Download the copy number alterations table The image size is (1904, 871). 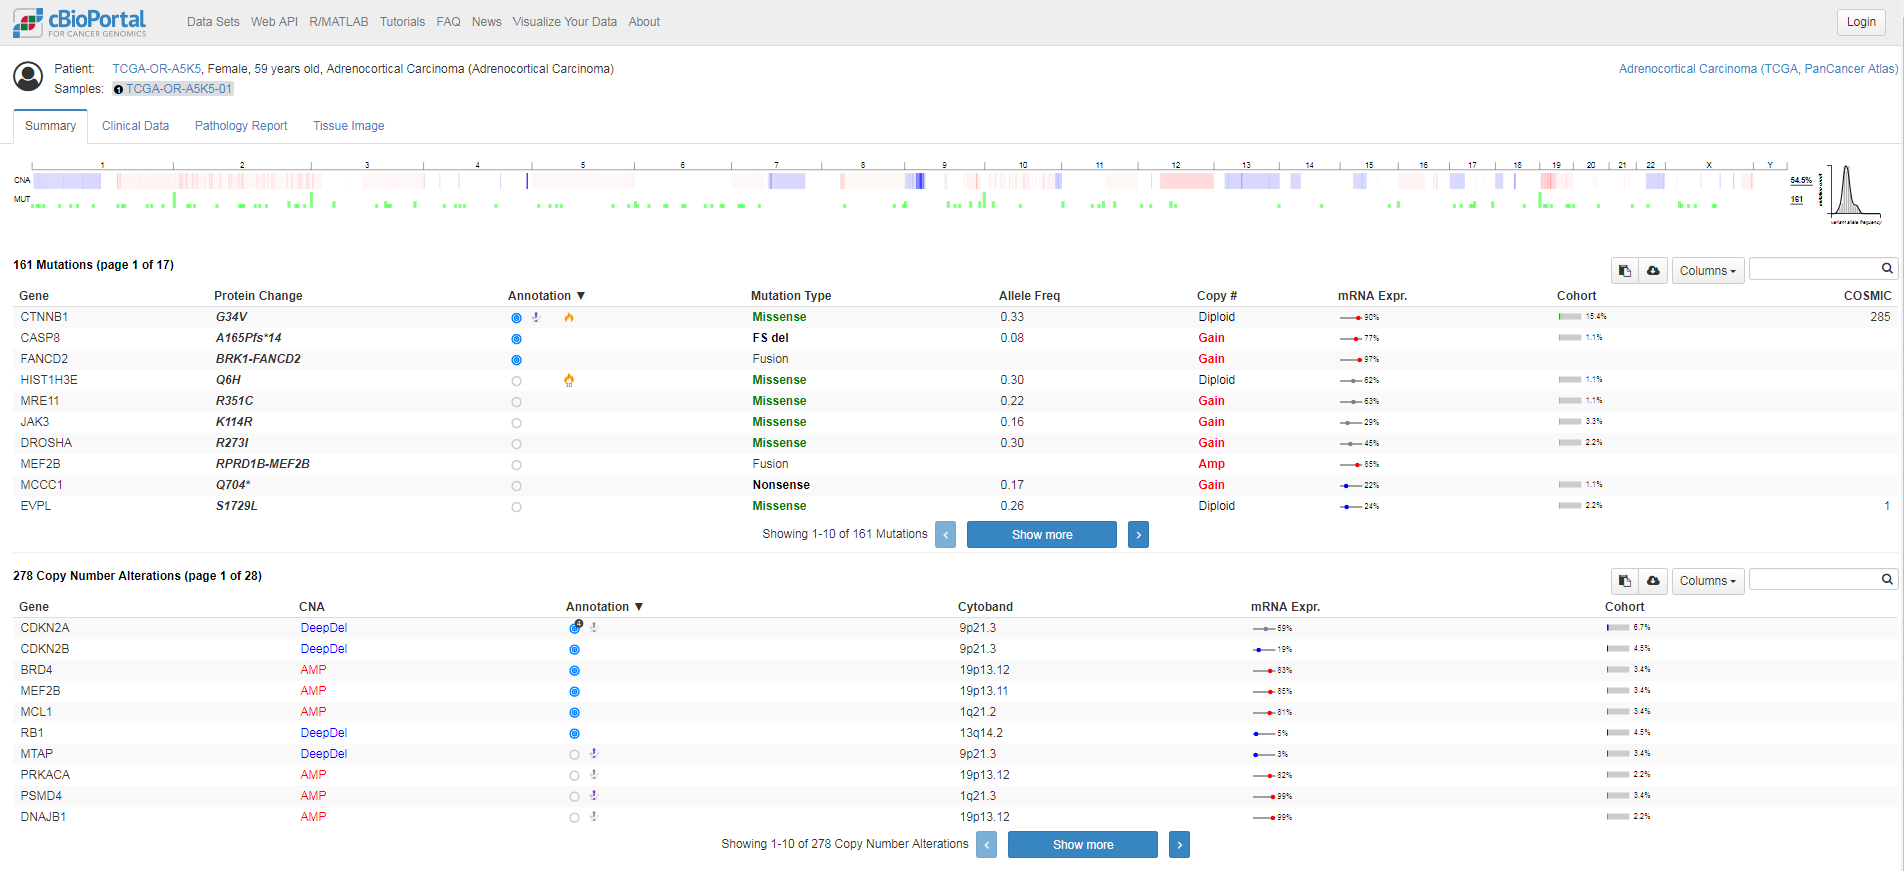click(1653, 581)
